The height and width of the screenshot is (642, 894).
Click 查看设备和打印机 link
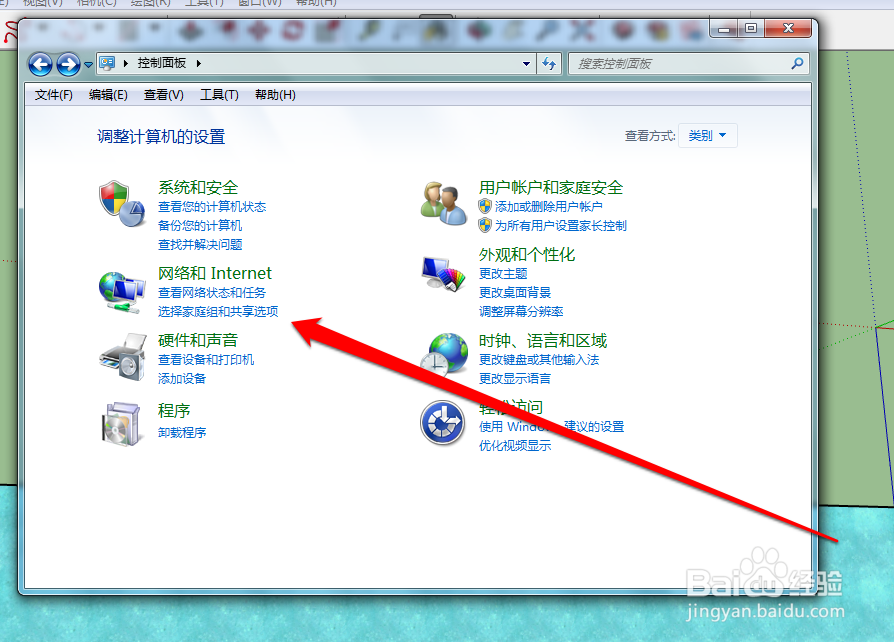coord(206,360)
